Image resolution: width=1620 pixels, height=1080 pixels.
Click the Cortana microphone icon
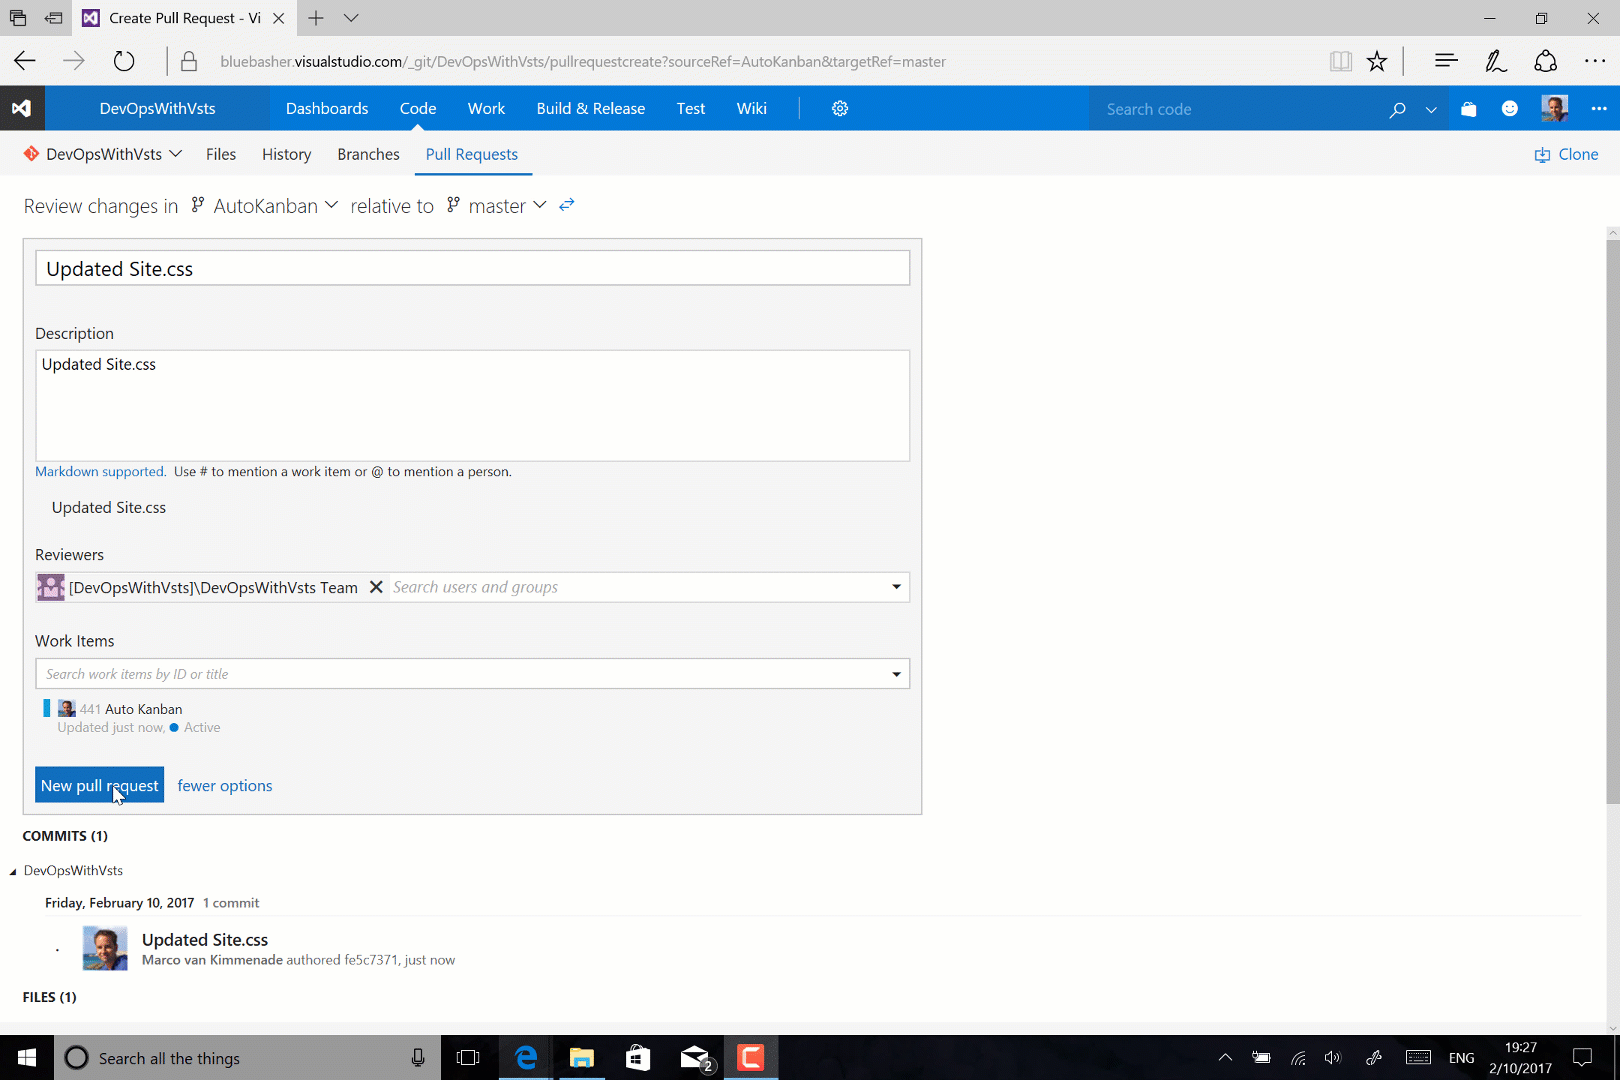pyautogui.click(x=418, y=1058)
